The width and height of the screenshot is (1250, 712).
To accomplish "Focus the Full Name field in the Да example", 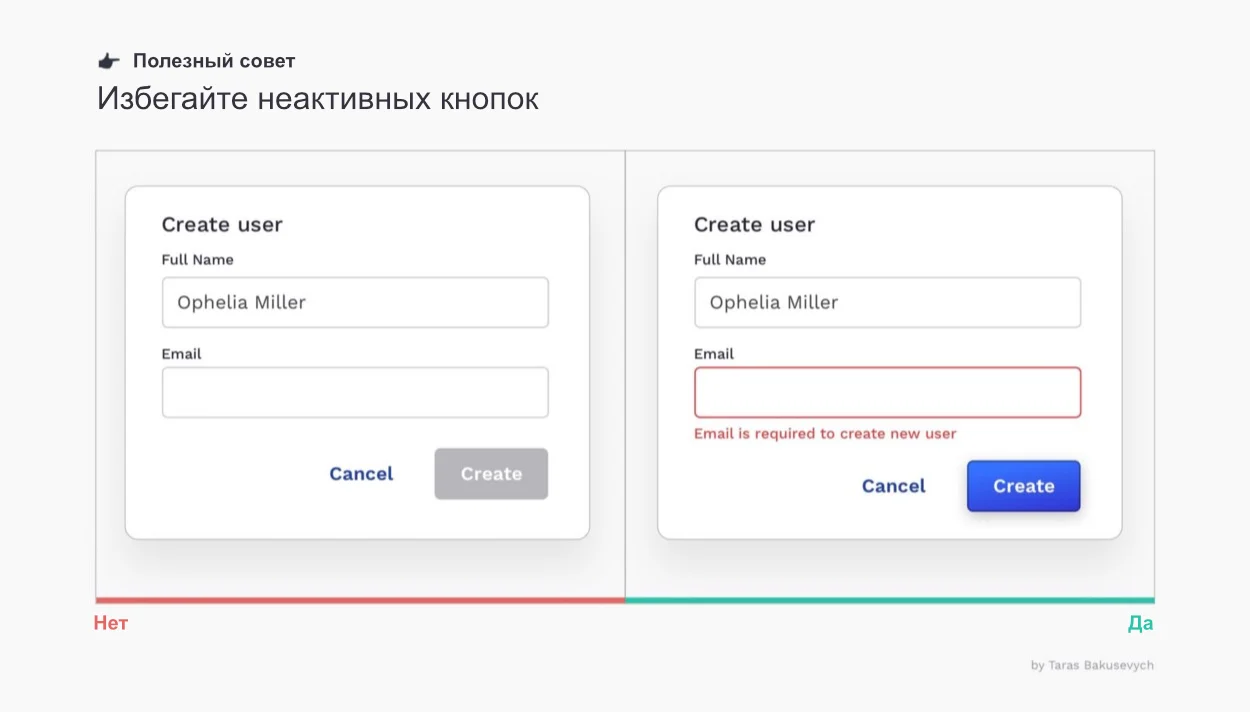I will (887, 302).
